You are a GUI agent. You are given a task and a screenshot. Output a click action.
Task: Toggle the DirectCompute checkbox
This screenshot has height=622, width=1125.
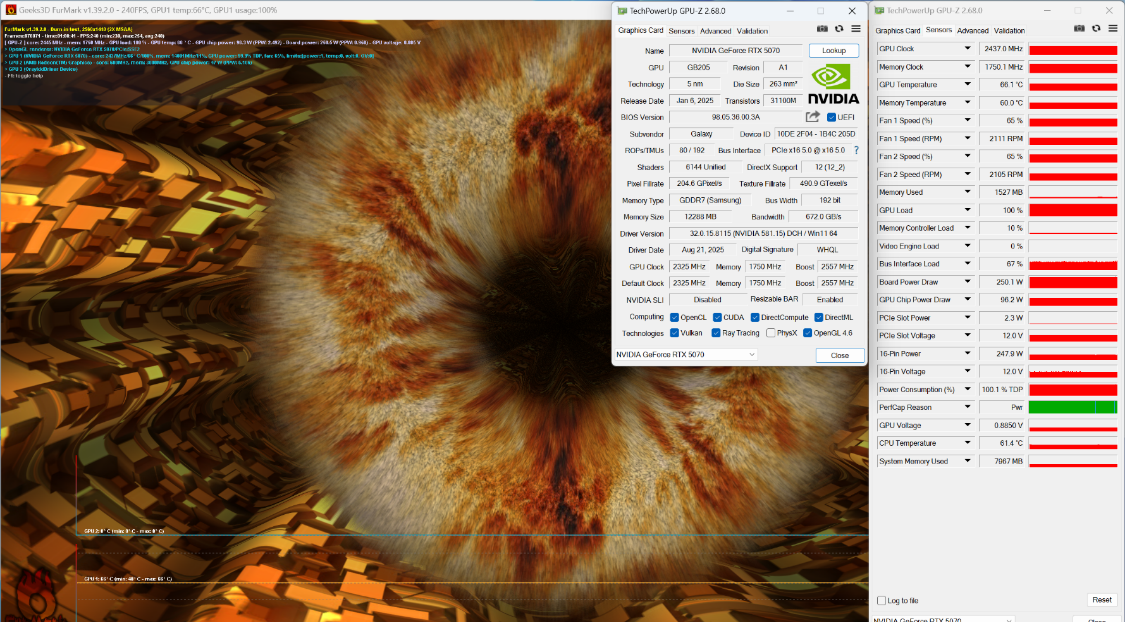[x=755, y=317]
